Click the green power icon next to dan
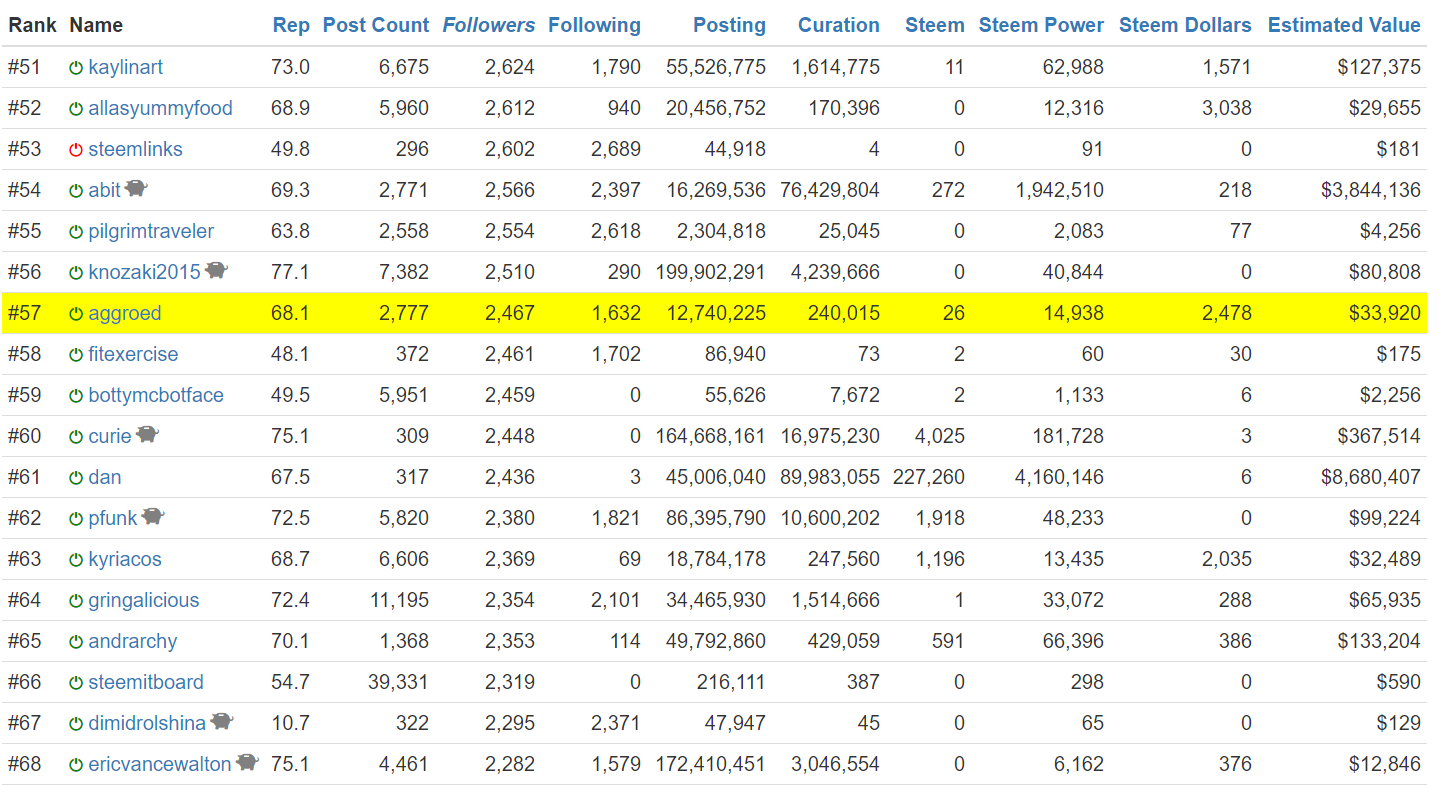This screenshot has width=1441, height=785. [x=76, y=478]
